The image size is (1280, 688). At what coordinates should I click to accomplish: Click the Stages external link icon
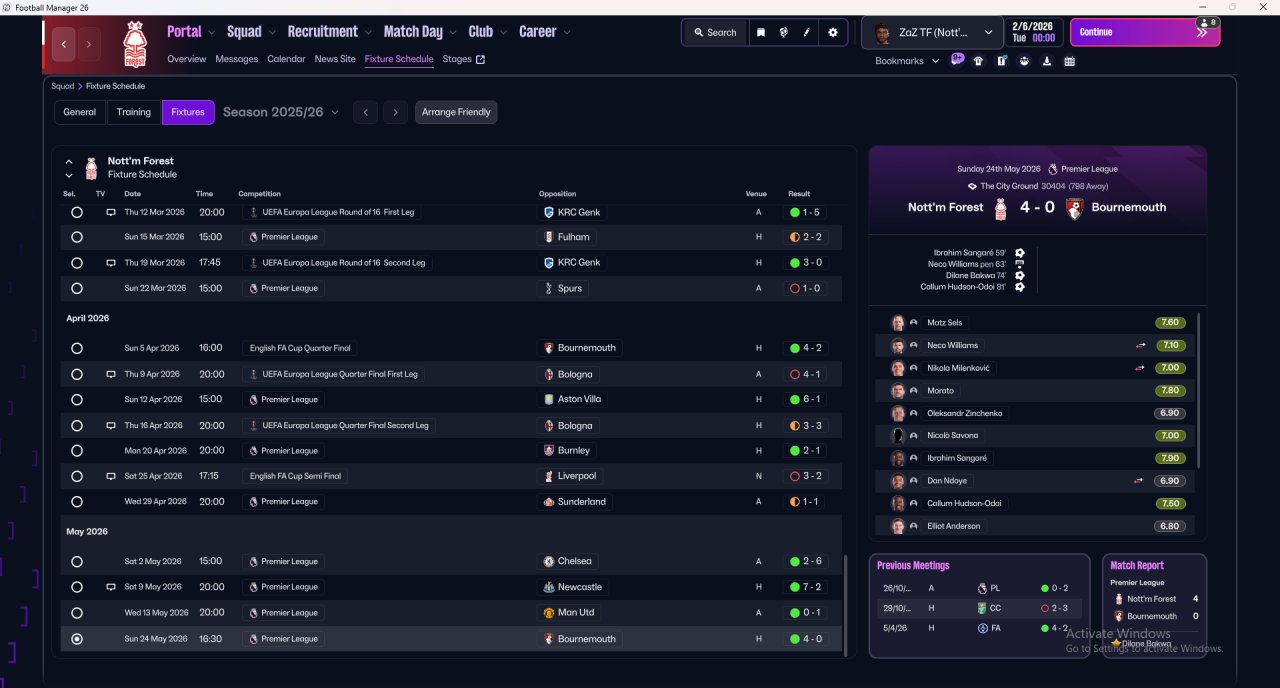480,59
